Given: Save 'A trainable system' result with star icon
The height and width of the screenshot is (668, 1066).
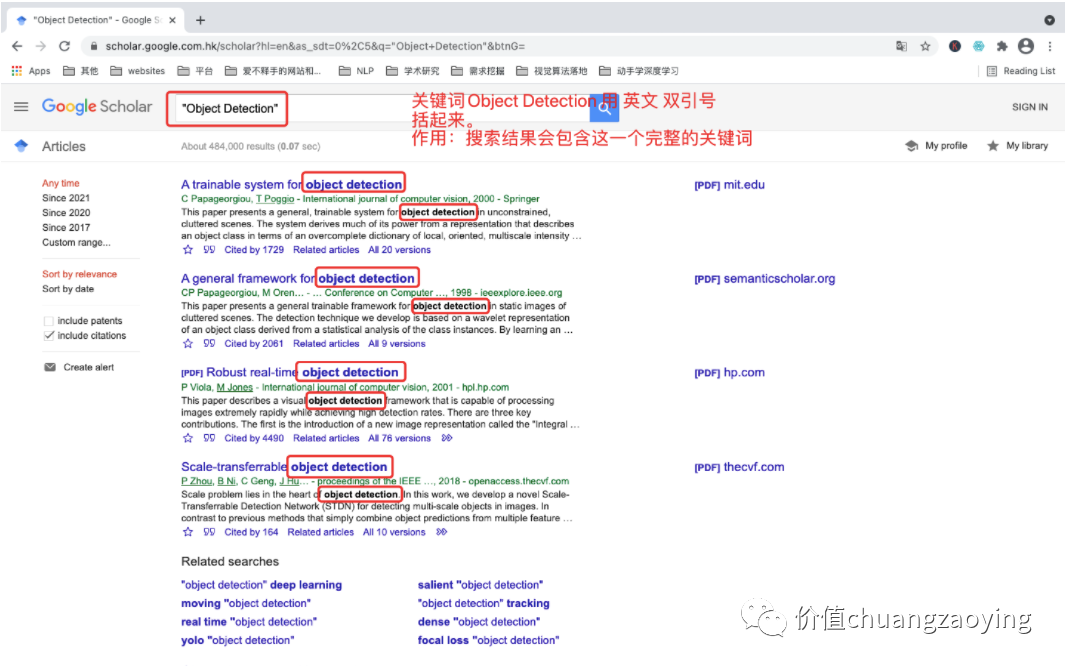Looking at the screenshot, I should 188,249.
